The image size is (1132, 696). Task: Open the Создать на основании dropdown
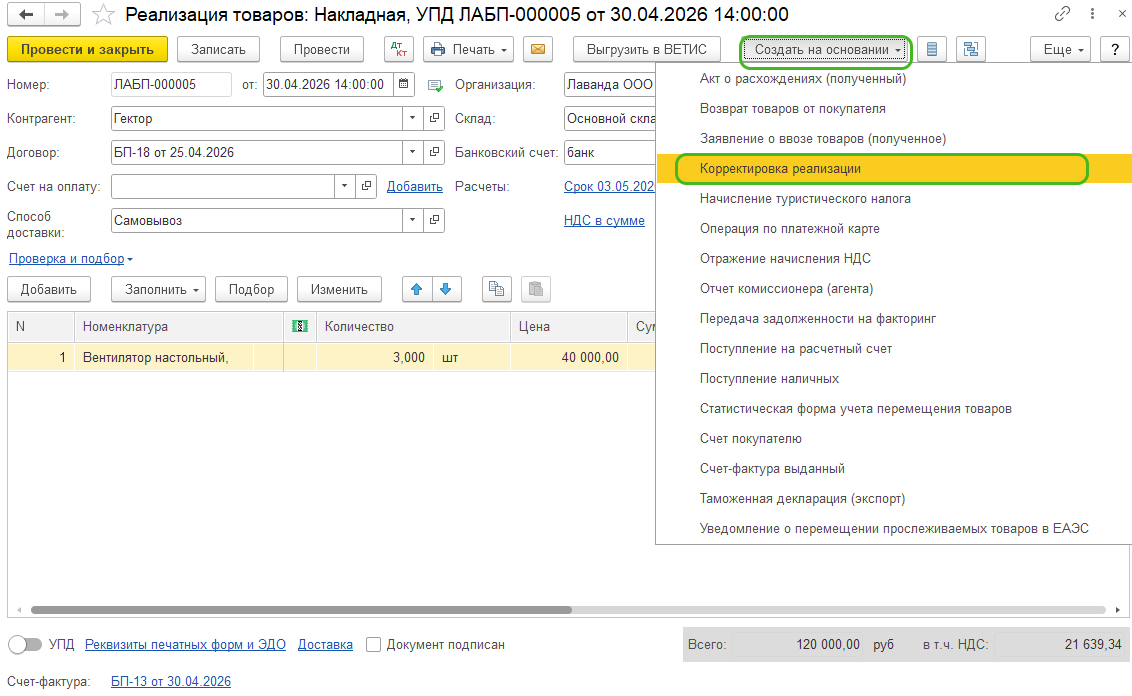tap(826, 49)
